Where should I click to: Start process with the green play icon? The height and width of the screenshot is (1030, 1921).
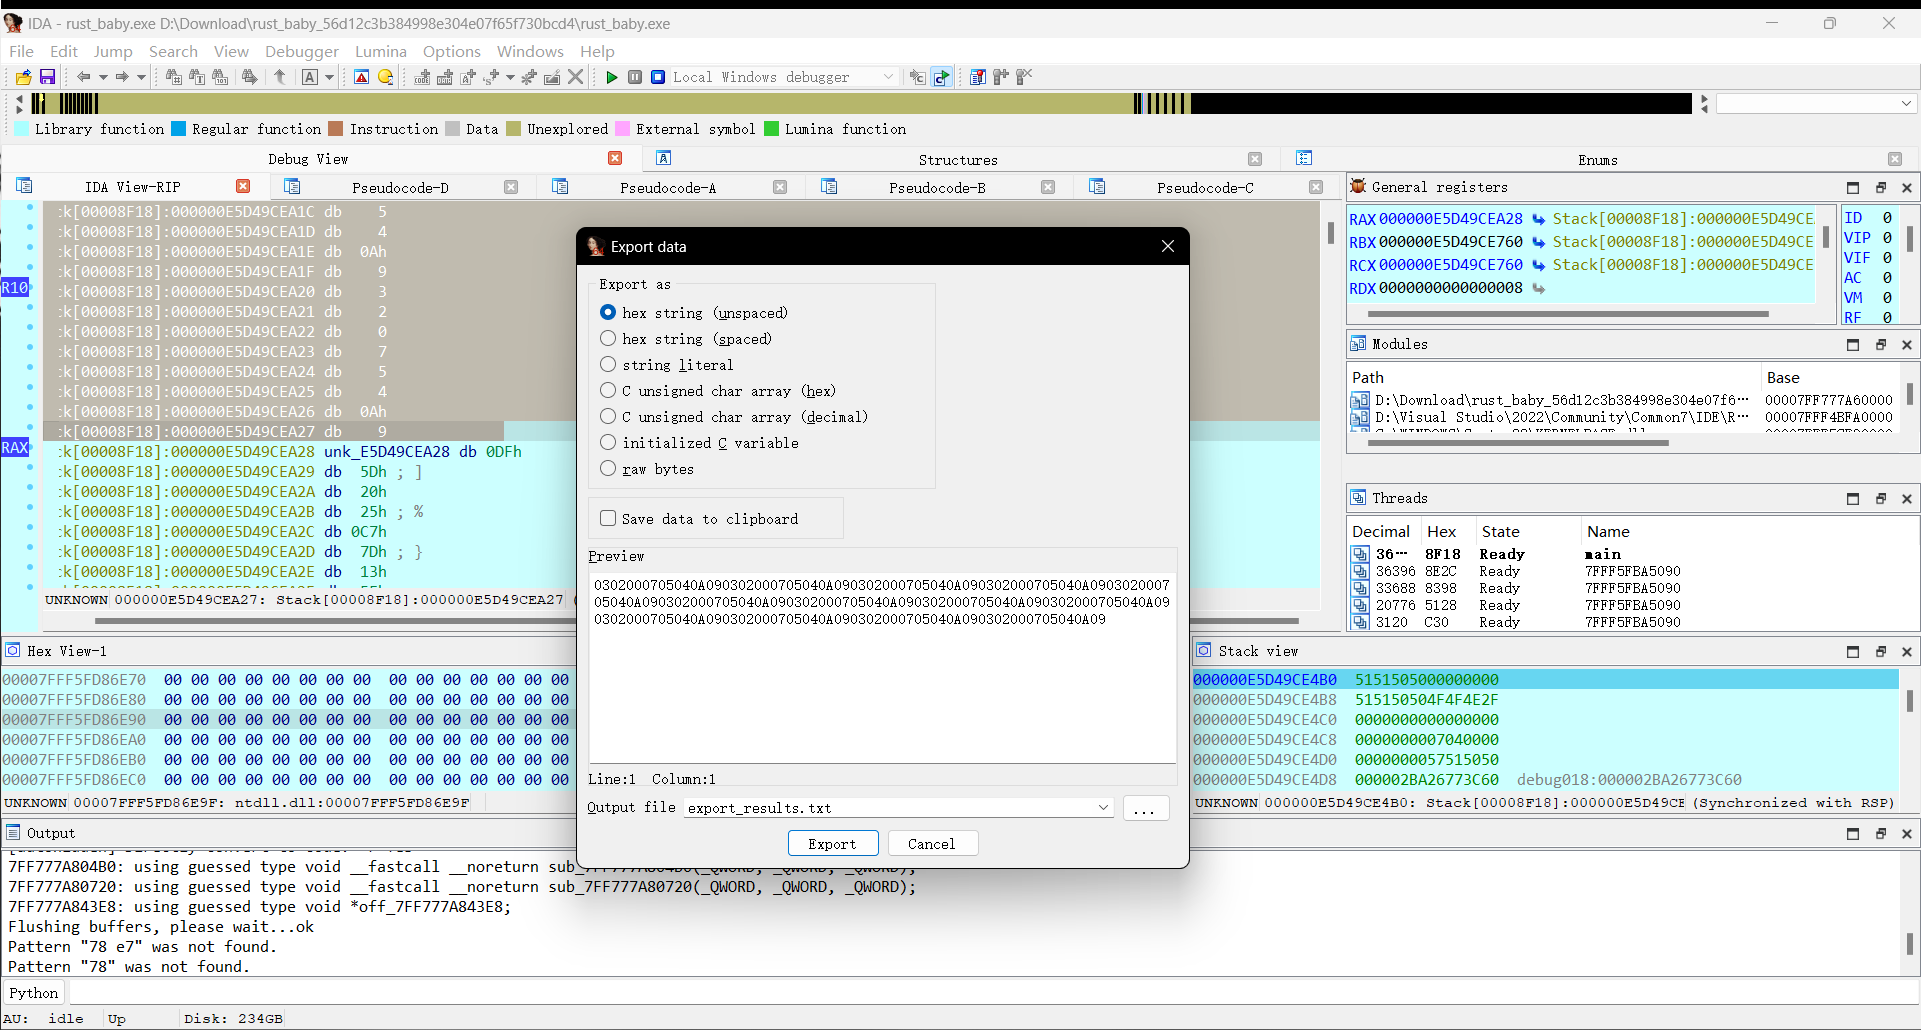[612, 77]
